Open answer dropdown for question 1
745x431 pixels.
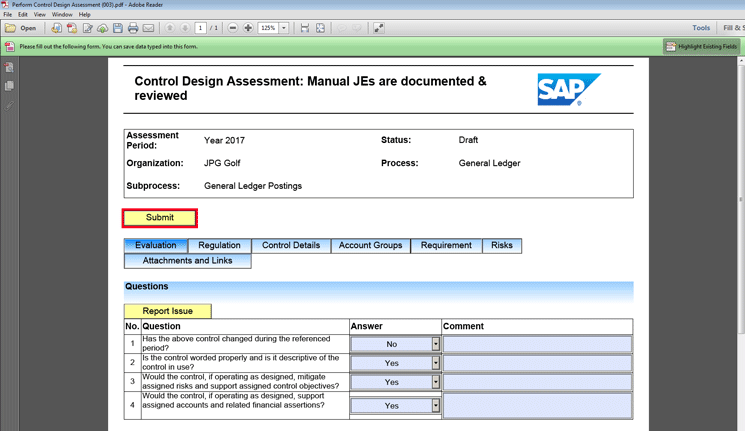436,344
